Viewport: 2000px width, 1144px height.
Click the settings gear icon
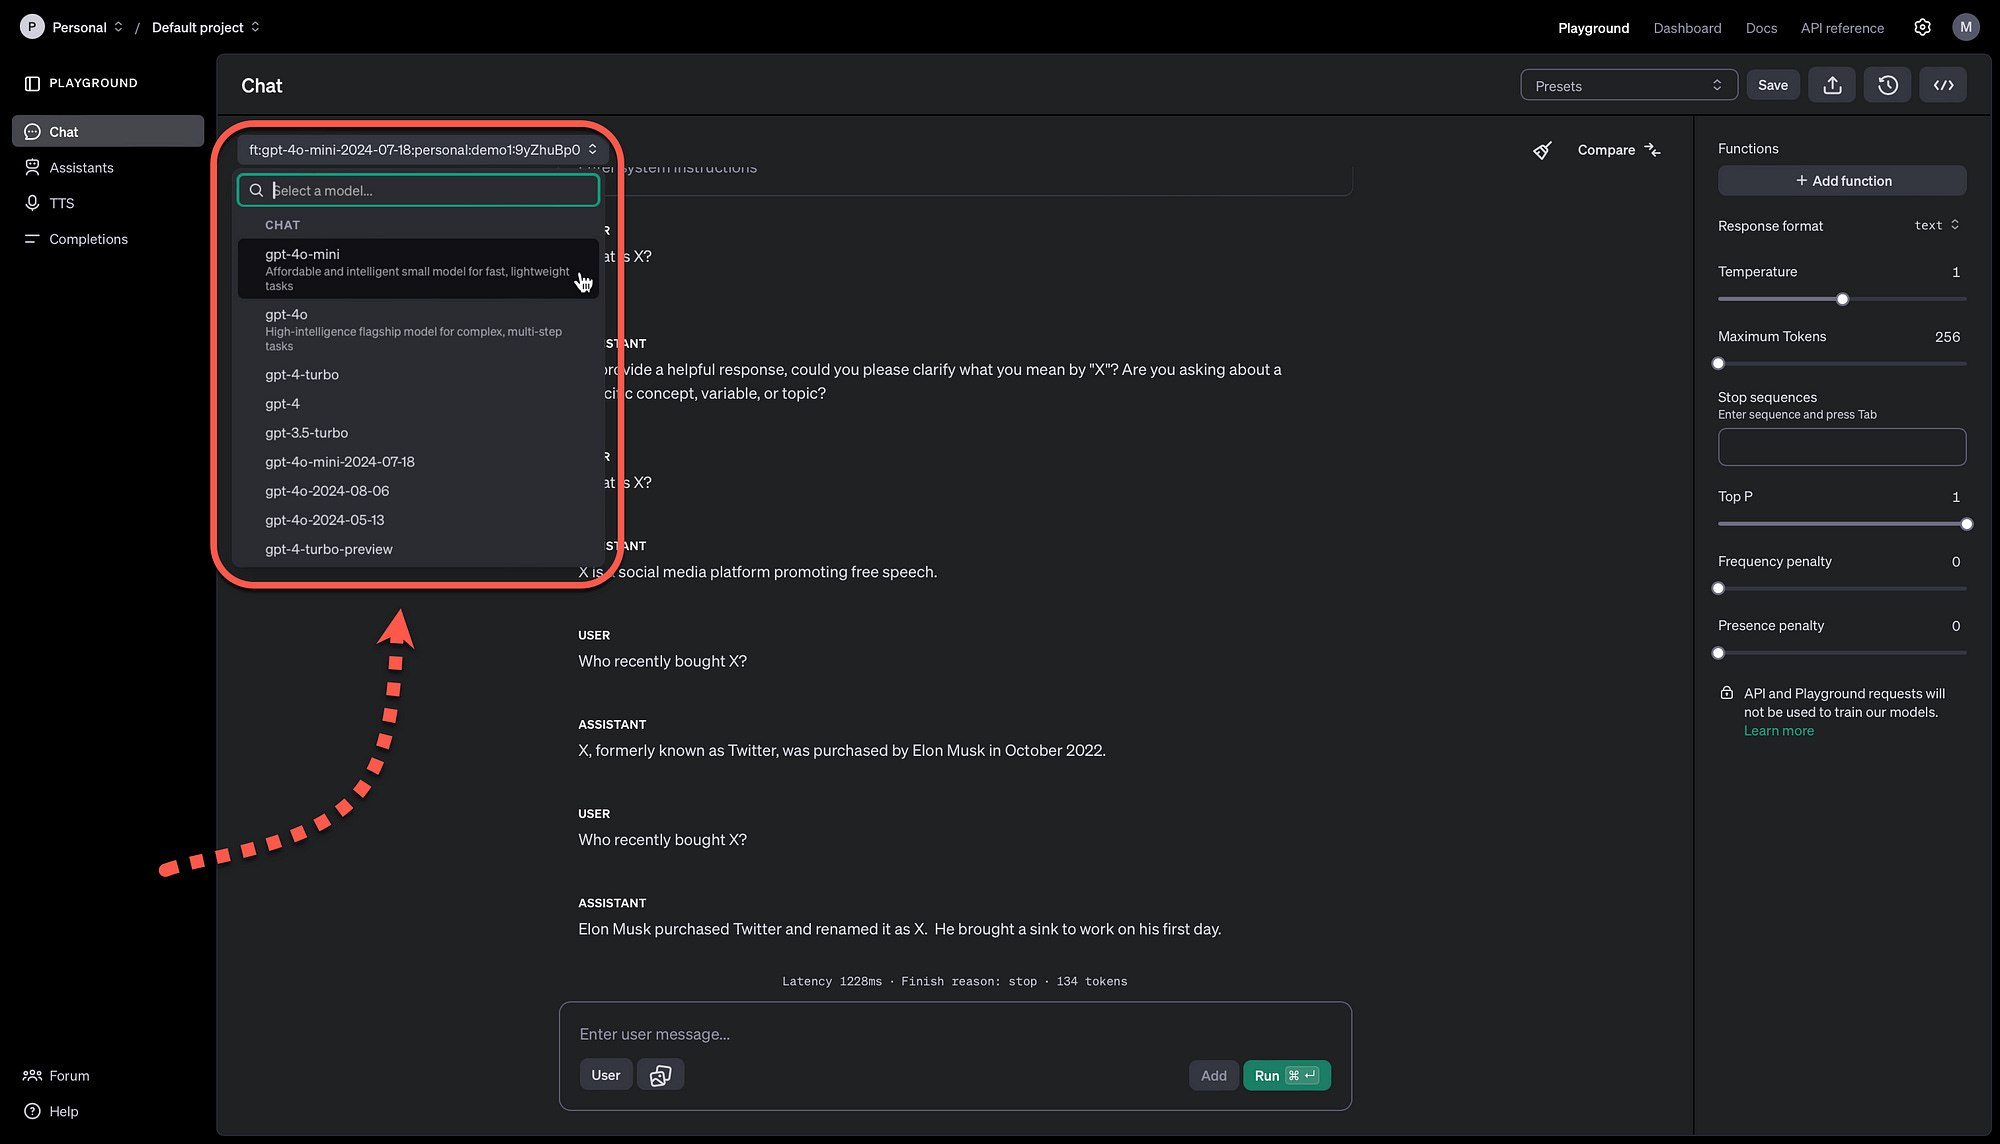click(x=1922, y=27)
